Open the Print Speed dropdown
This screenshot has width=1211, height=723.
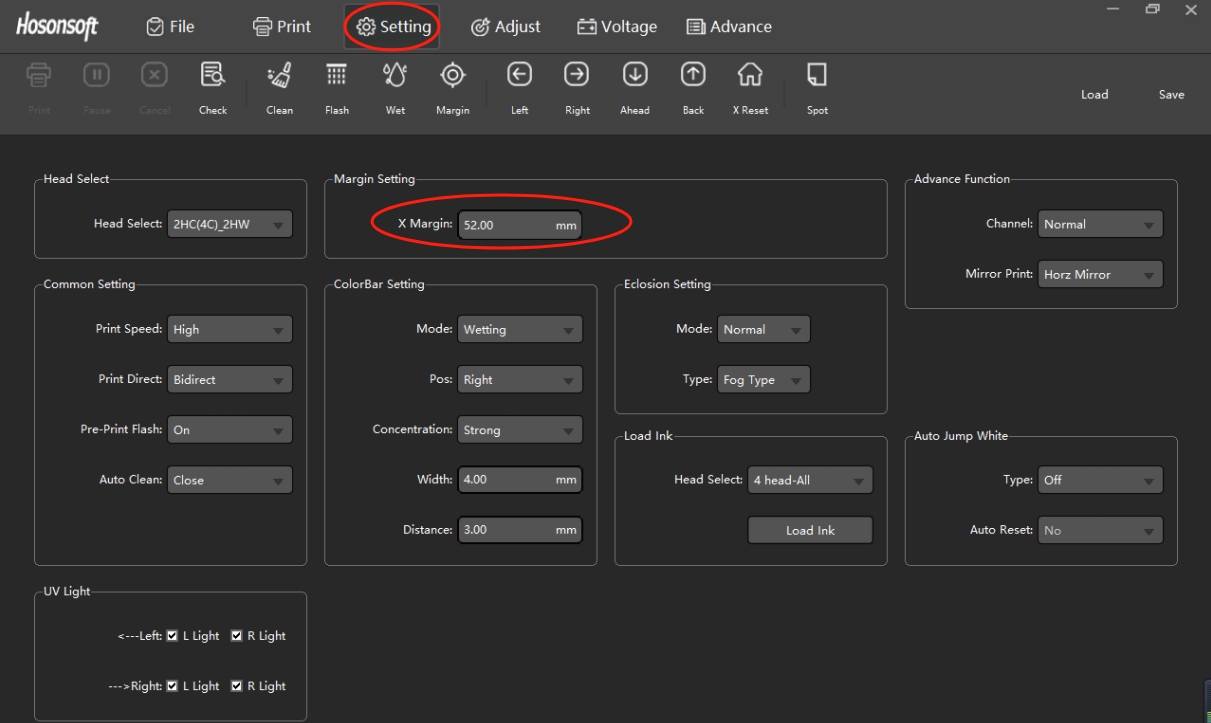229,329
